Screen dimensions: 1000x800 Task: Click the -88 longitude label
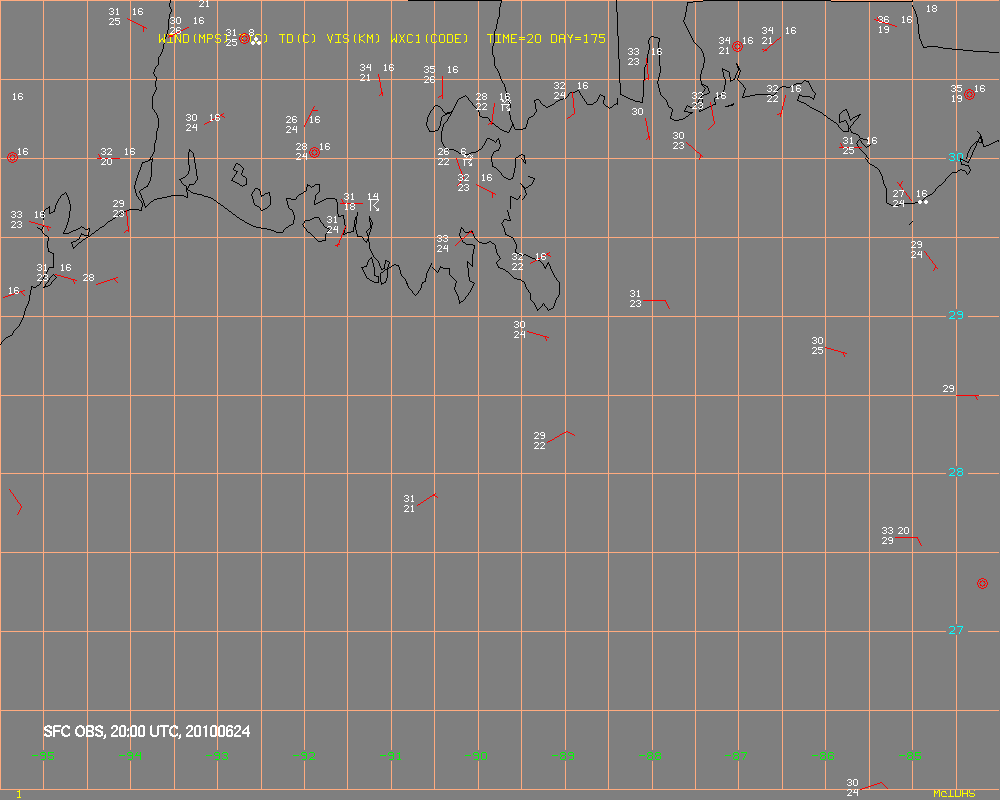(x=650, y=756)
